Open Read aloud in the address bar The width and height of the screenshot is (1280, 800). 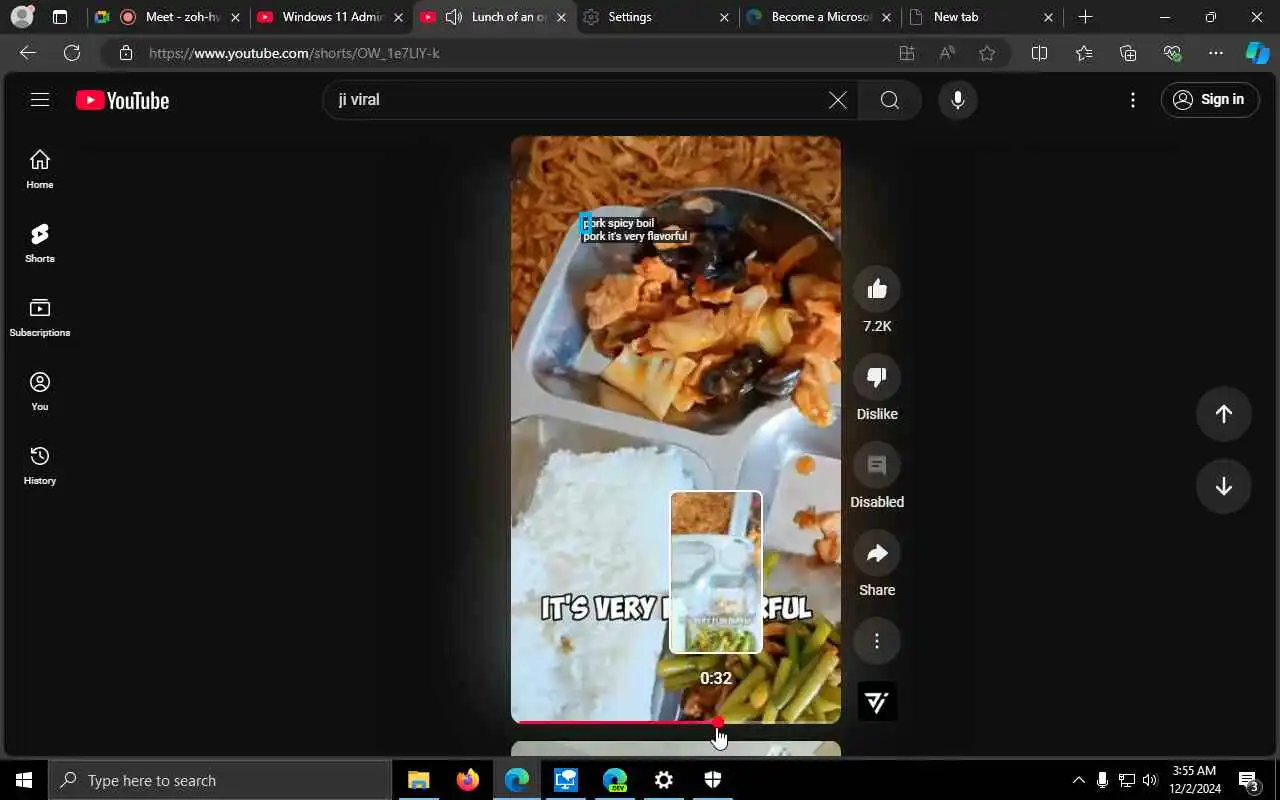947,53
